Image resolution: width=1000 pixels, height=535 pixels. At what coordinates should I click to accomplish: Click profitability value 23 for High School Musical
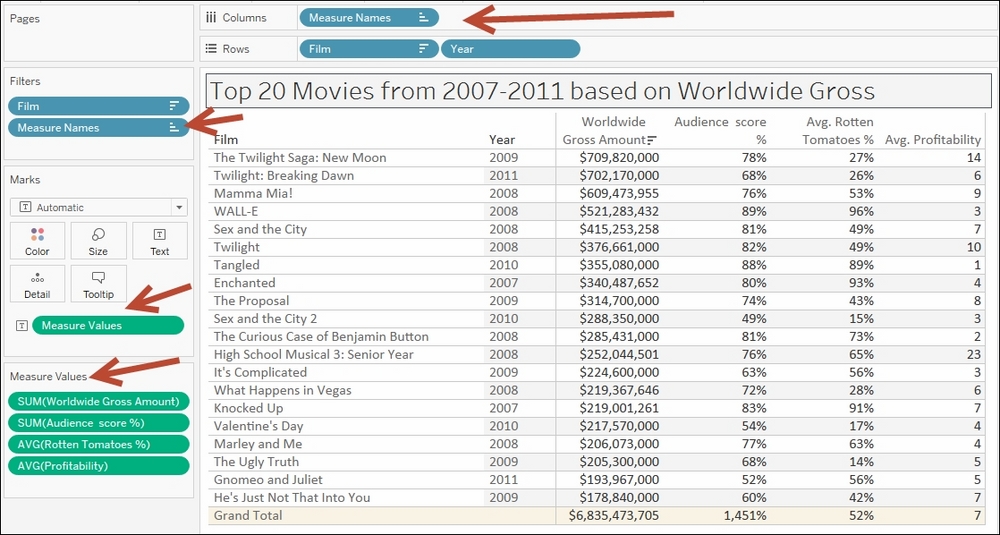974,354
